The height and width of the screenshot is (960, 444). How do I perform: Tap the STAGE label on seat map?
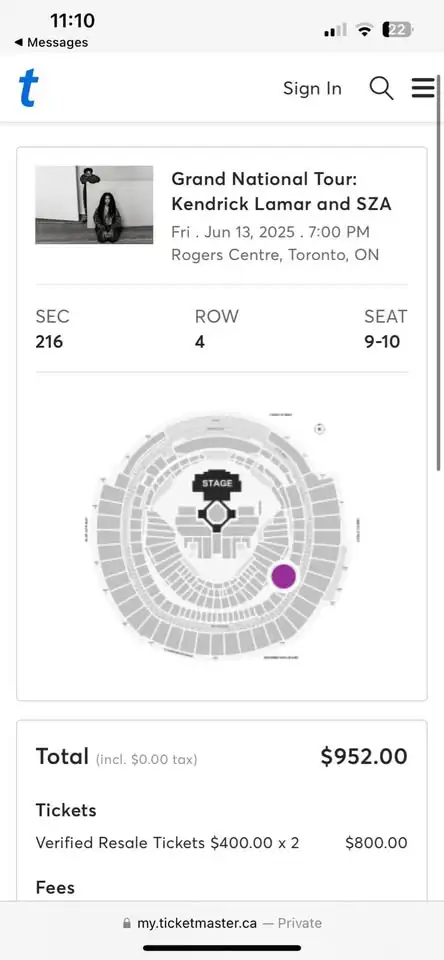pos(217,483)
